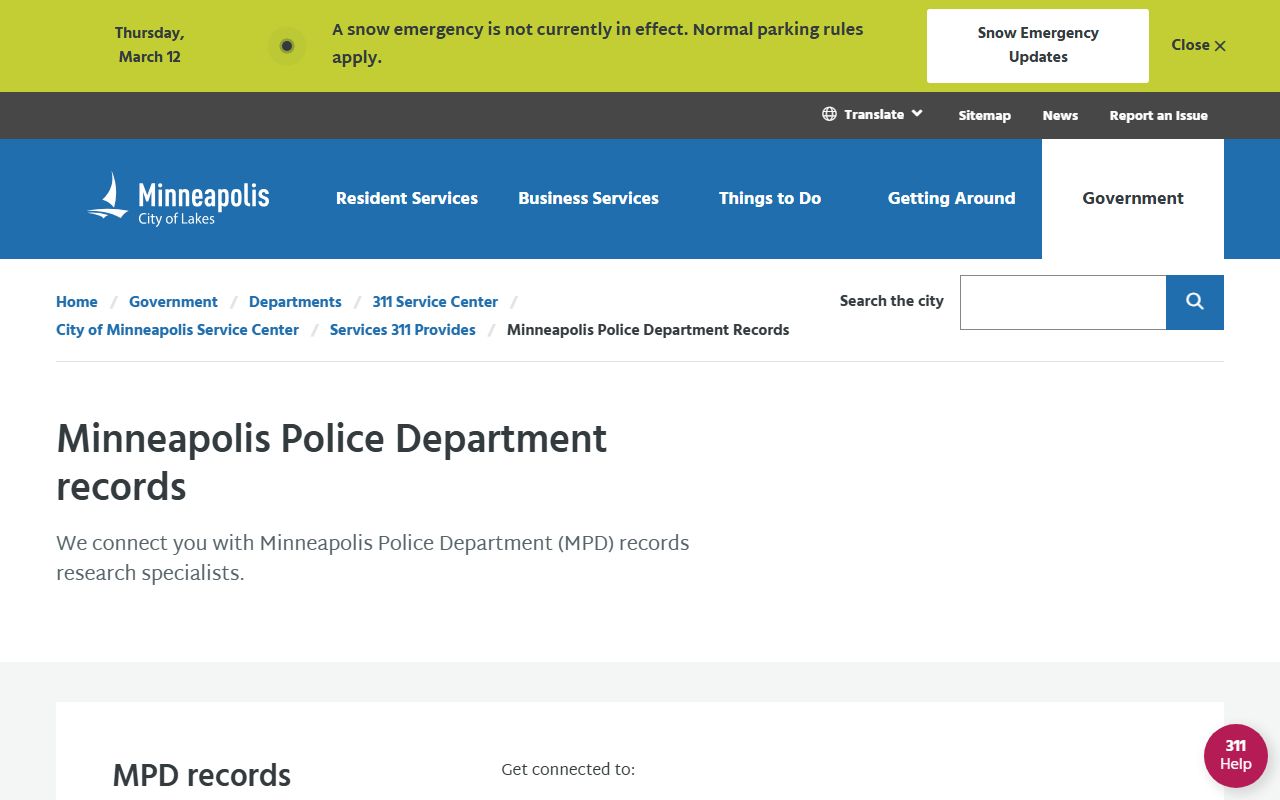Open the Getting Around menu
1280x800 pixels.
click(951, 198)
